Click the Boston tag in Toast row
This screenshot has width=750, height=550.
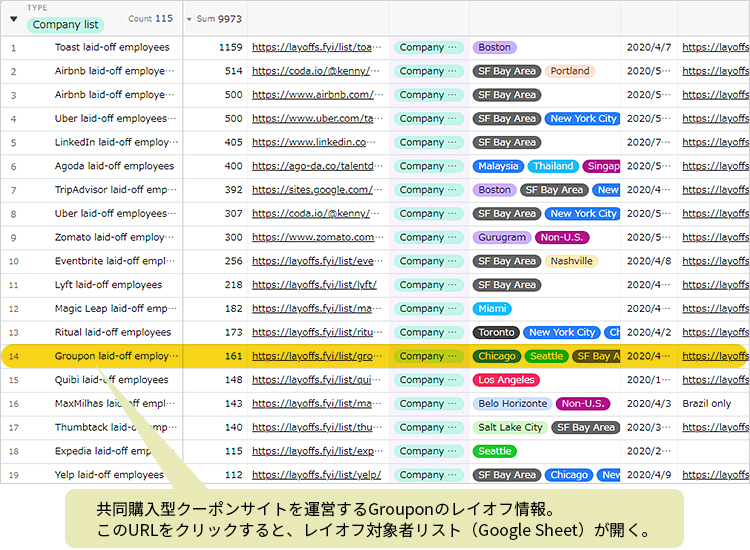[x=495, y=47]
